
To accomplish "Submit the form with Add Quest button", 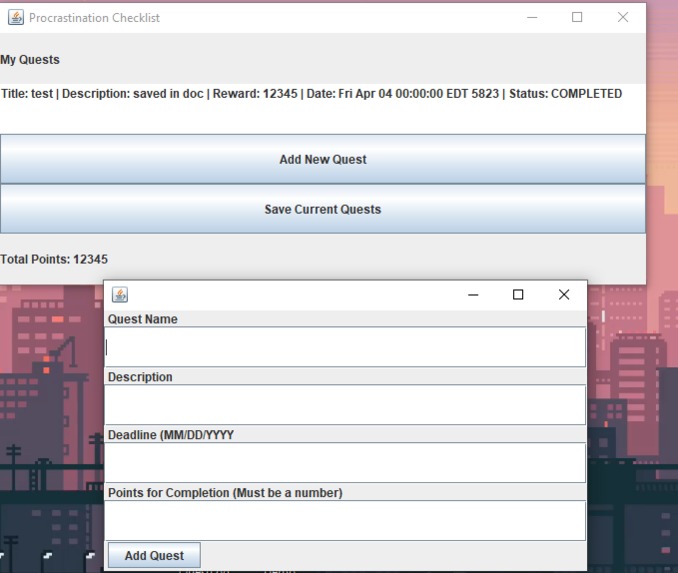I will 154,555.
